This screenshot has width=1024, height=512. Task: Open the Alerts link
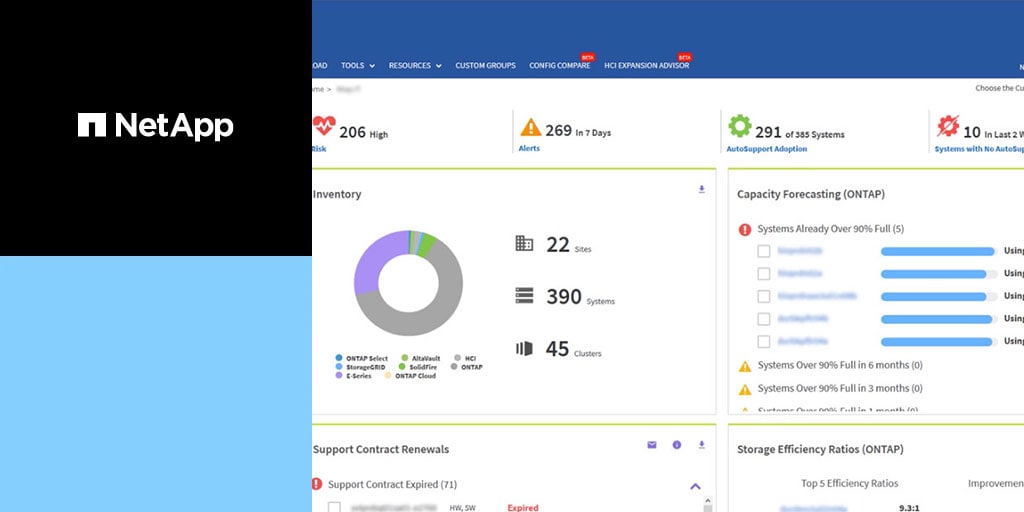tap(529, 149)
